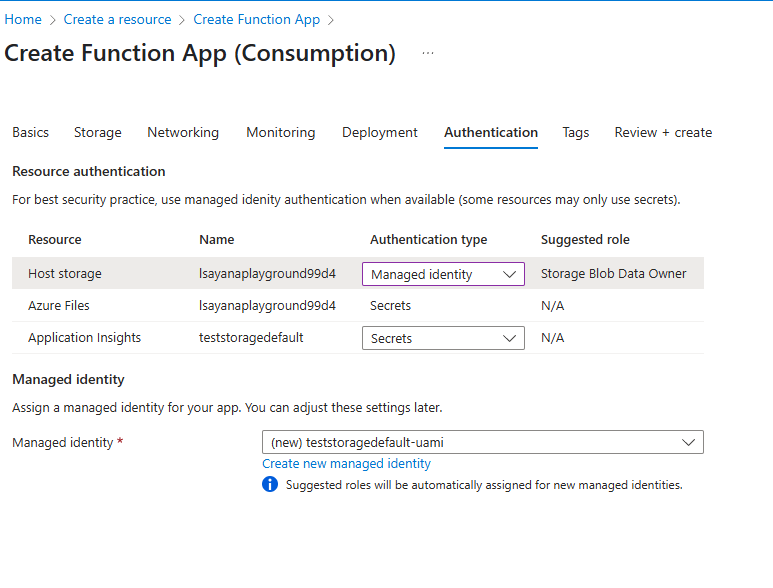Click Create new managed identity link

point(346,464)
